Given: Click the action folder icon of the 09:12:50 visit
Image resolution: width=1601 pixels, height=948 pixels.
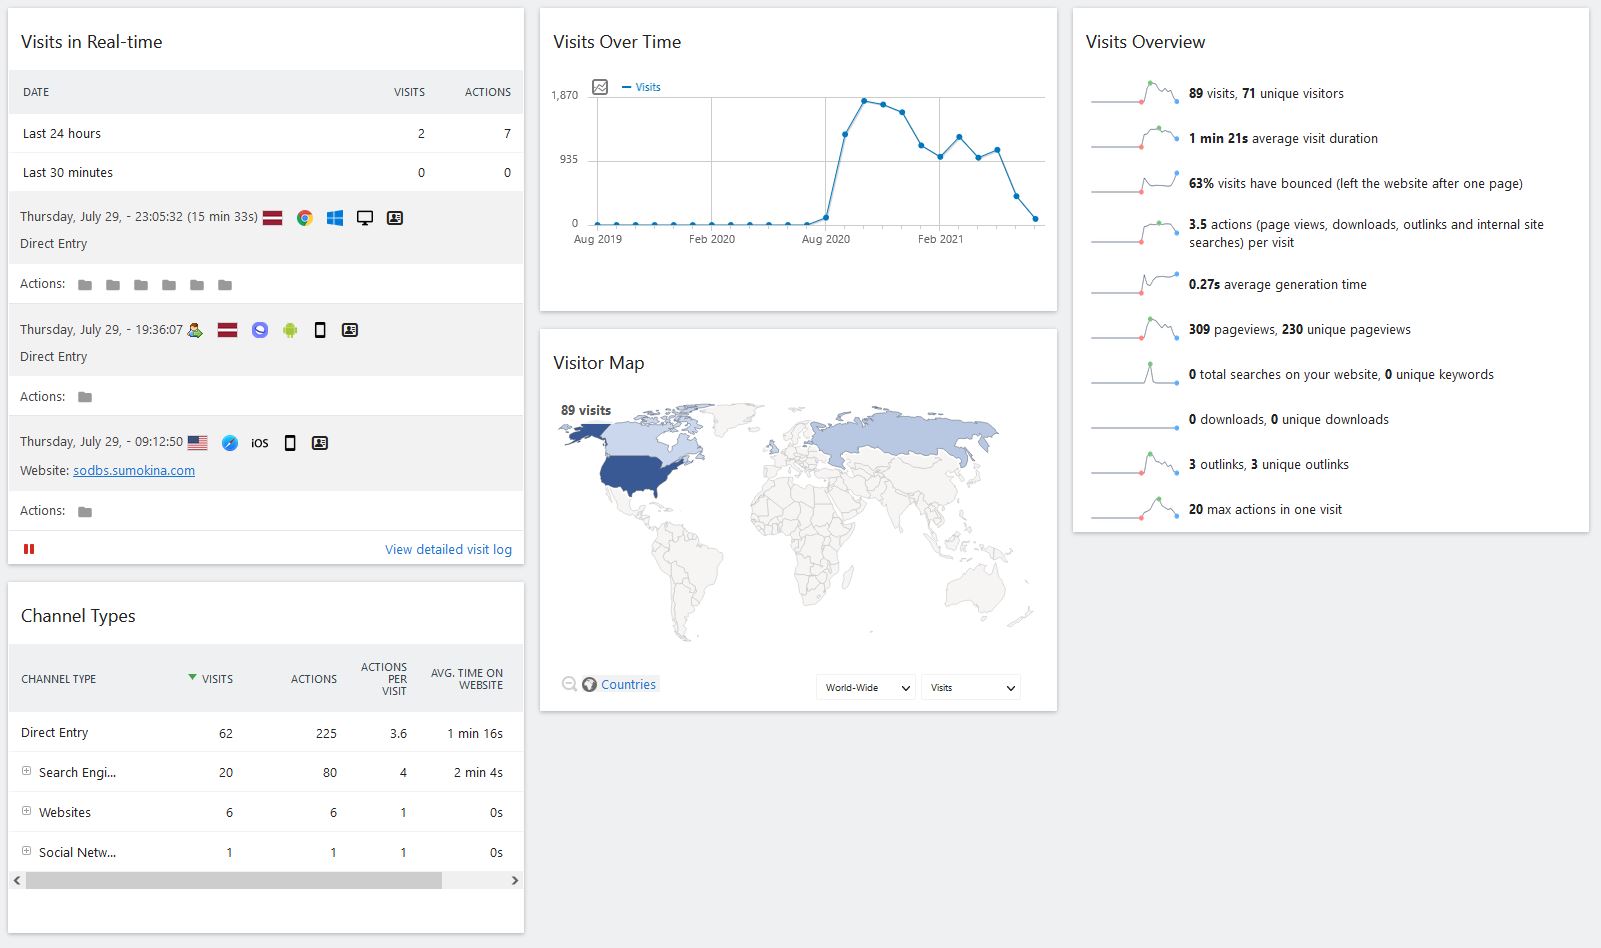Looking at the screenshot, I should click(85, 512).
